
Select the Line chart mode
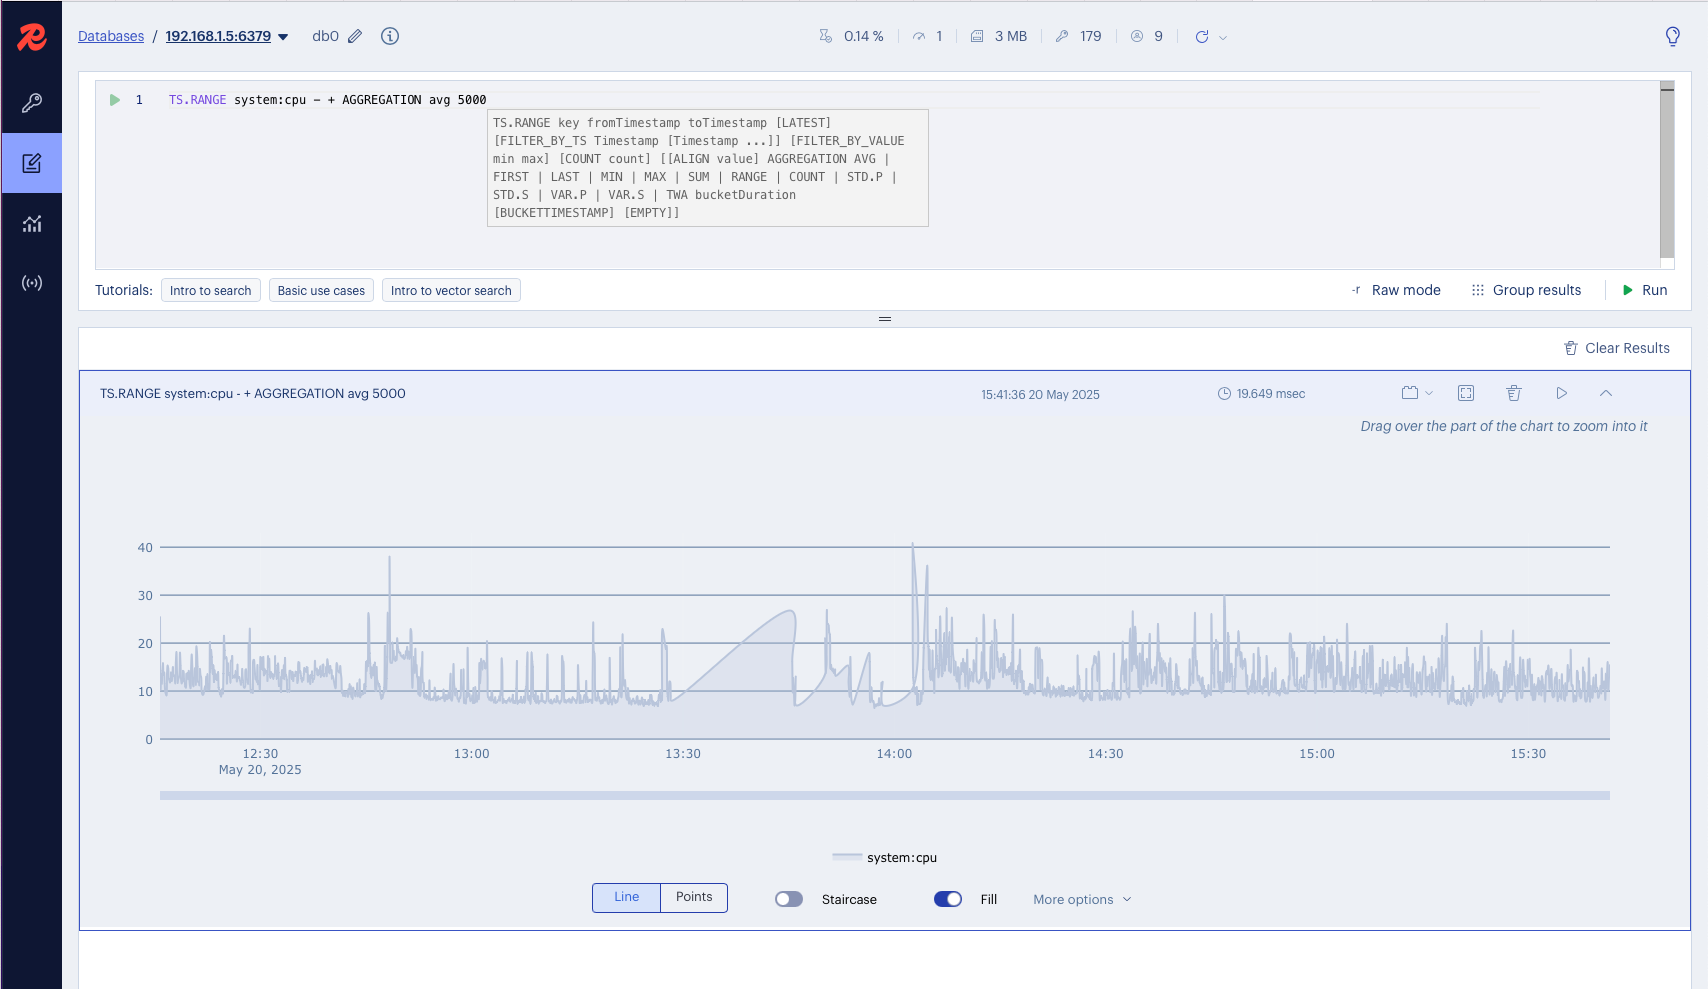coord(626,897)
